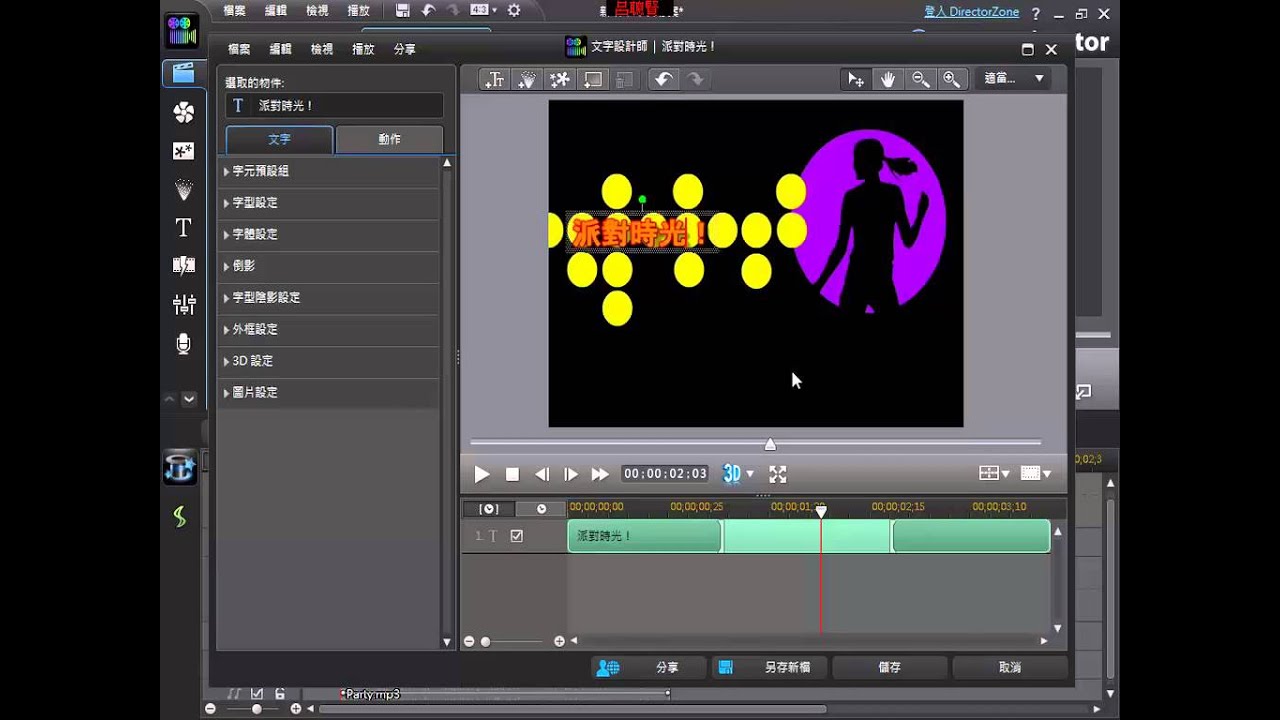Open aspect ratio 4:3 dropdown

(x=483, y=11)
